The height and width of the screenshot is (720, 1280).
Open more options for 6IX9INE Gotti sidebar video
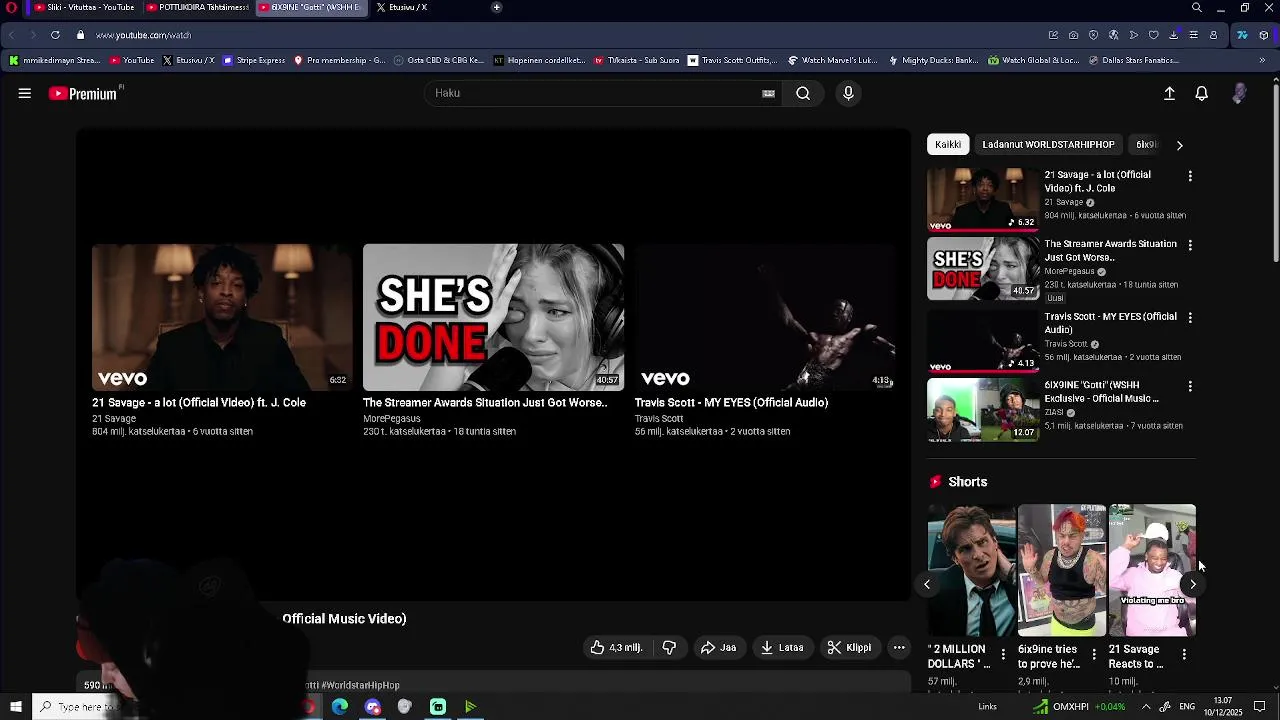[x=1190, y=386]
